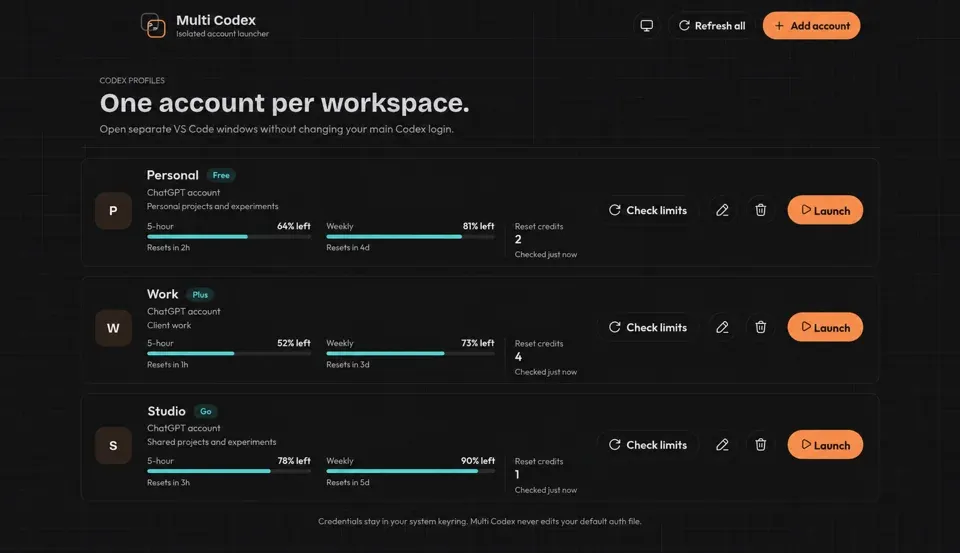Click Personal's reset credits value 2
Screen dimensions: 960x553
(x=518, y=240)
